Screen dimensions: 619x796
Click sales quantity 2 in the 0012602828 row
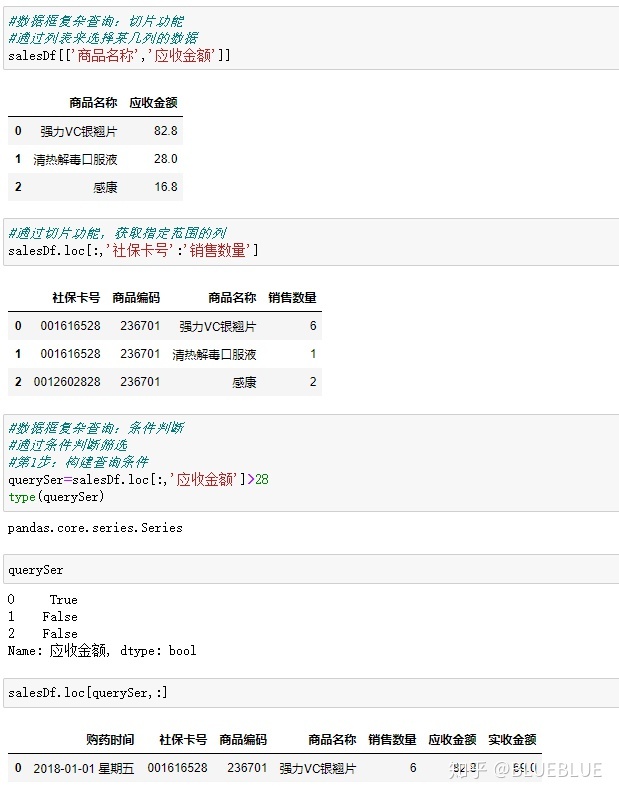coord(313,382)
